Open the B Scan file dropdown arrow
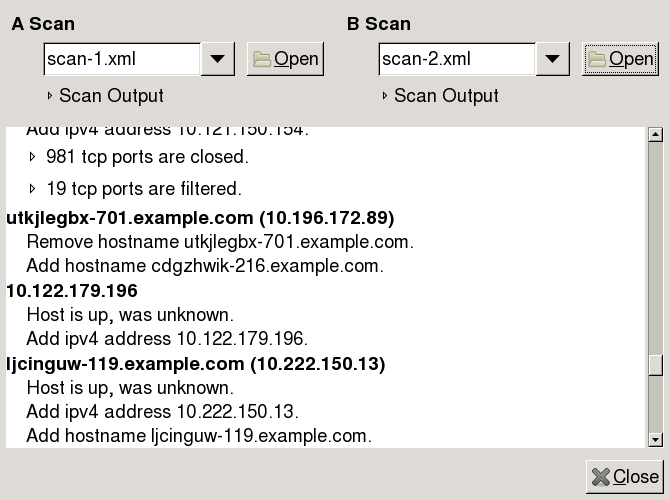This screenshot has width=670, height=500. pos(552,59)
